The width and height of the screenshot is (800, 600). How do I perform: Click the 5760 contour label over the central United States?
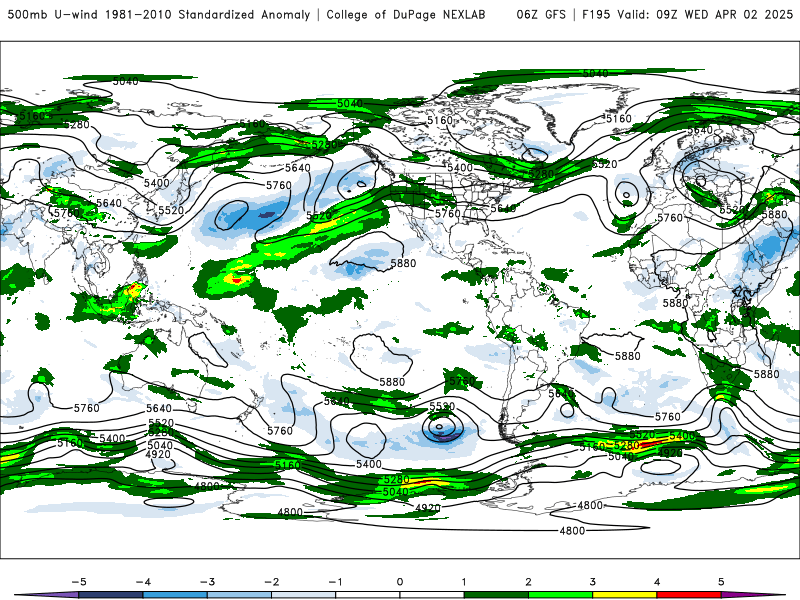[447, 213]
